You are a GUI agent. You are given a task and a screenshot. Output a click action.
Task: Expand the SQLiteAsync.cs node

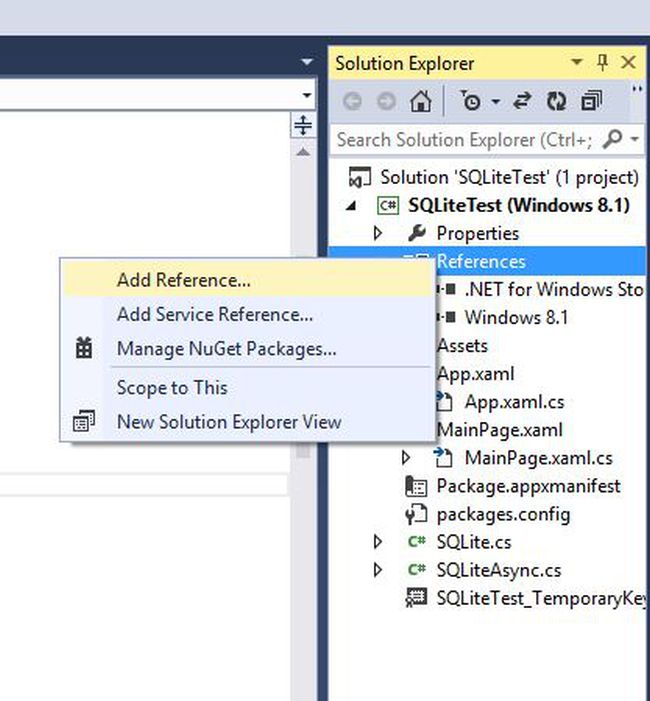[x=378, y=570]
